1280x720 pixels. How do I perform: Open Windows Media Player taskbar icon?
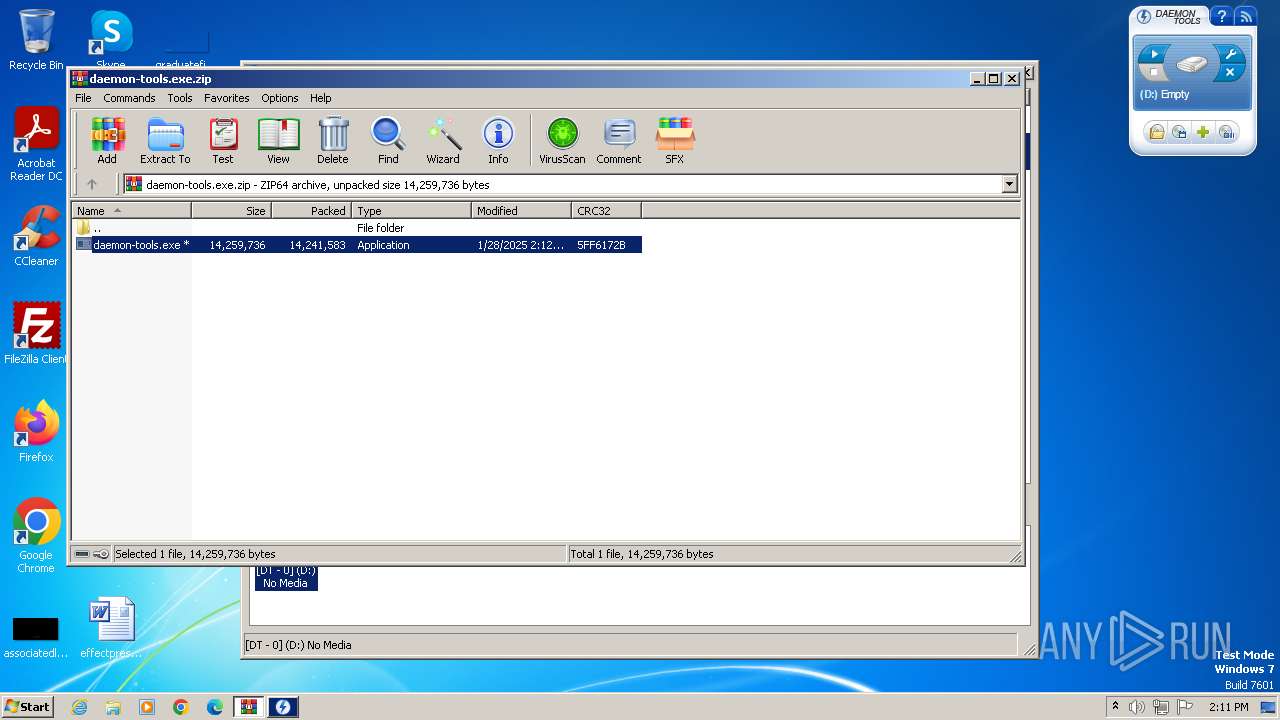pyautogui.click(x=147, y=707)
